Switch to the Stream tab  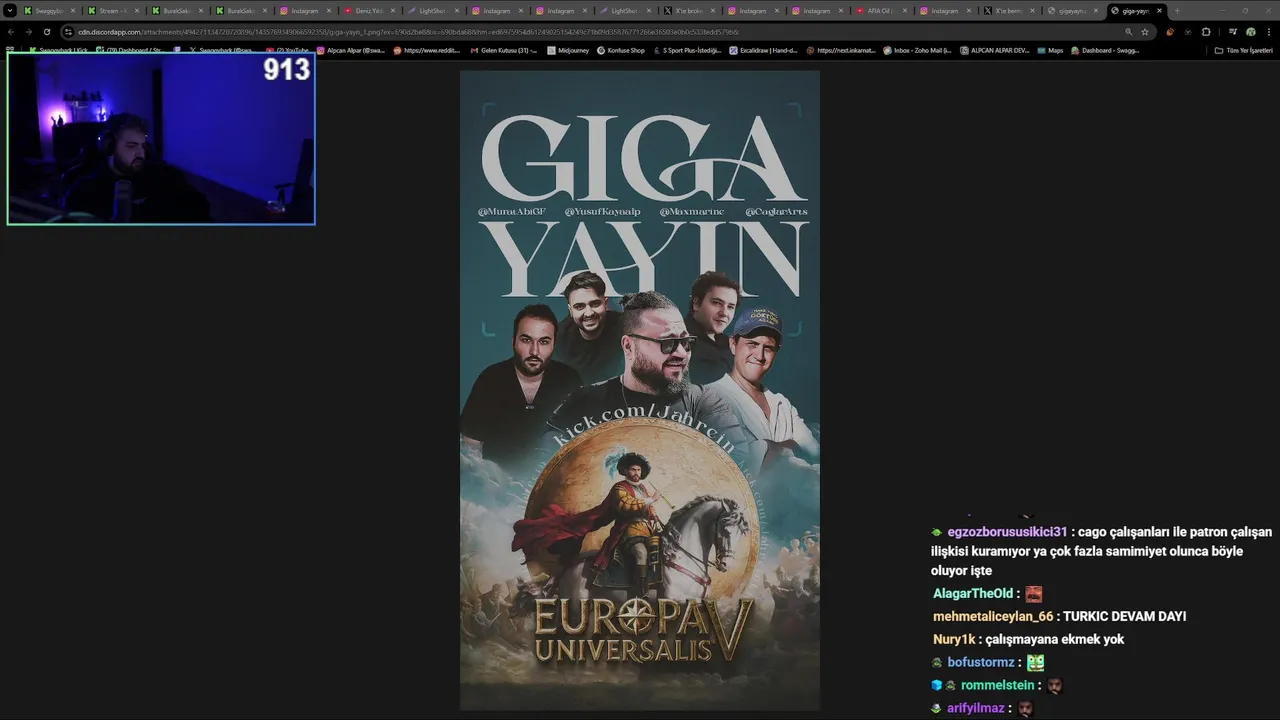113,11
